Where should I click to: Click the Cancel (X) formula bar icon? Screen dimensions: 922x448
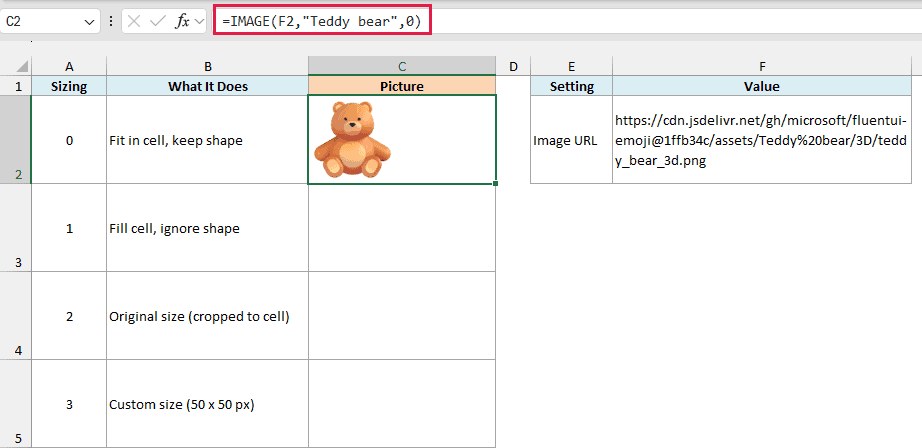[134, 22]
